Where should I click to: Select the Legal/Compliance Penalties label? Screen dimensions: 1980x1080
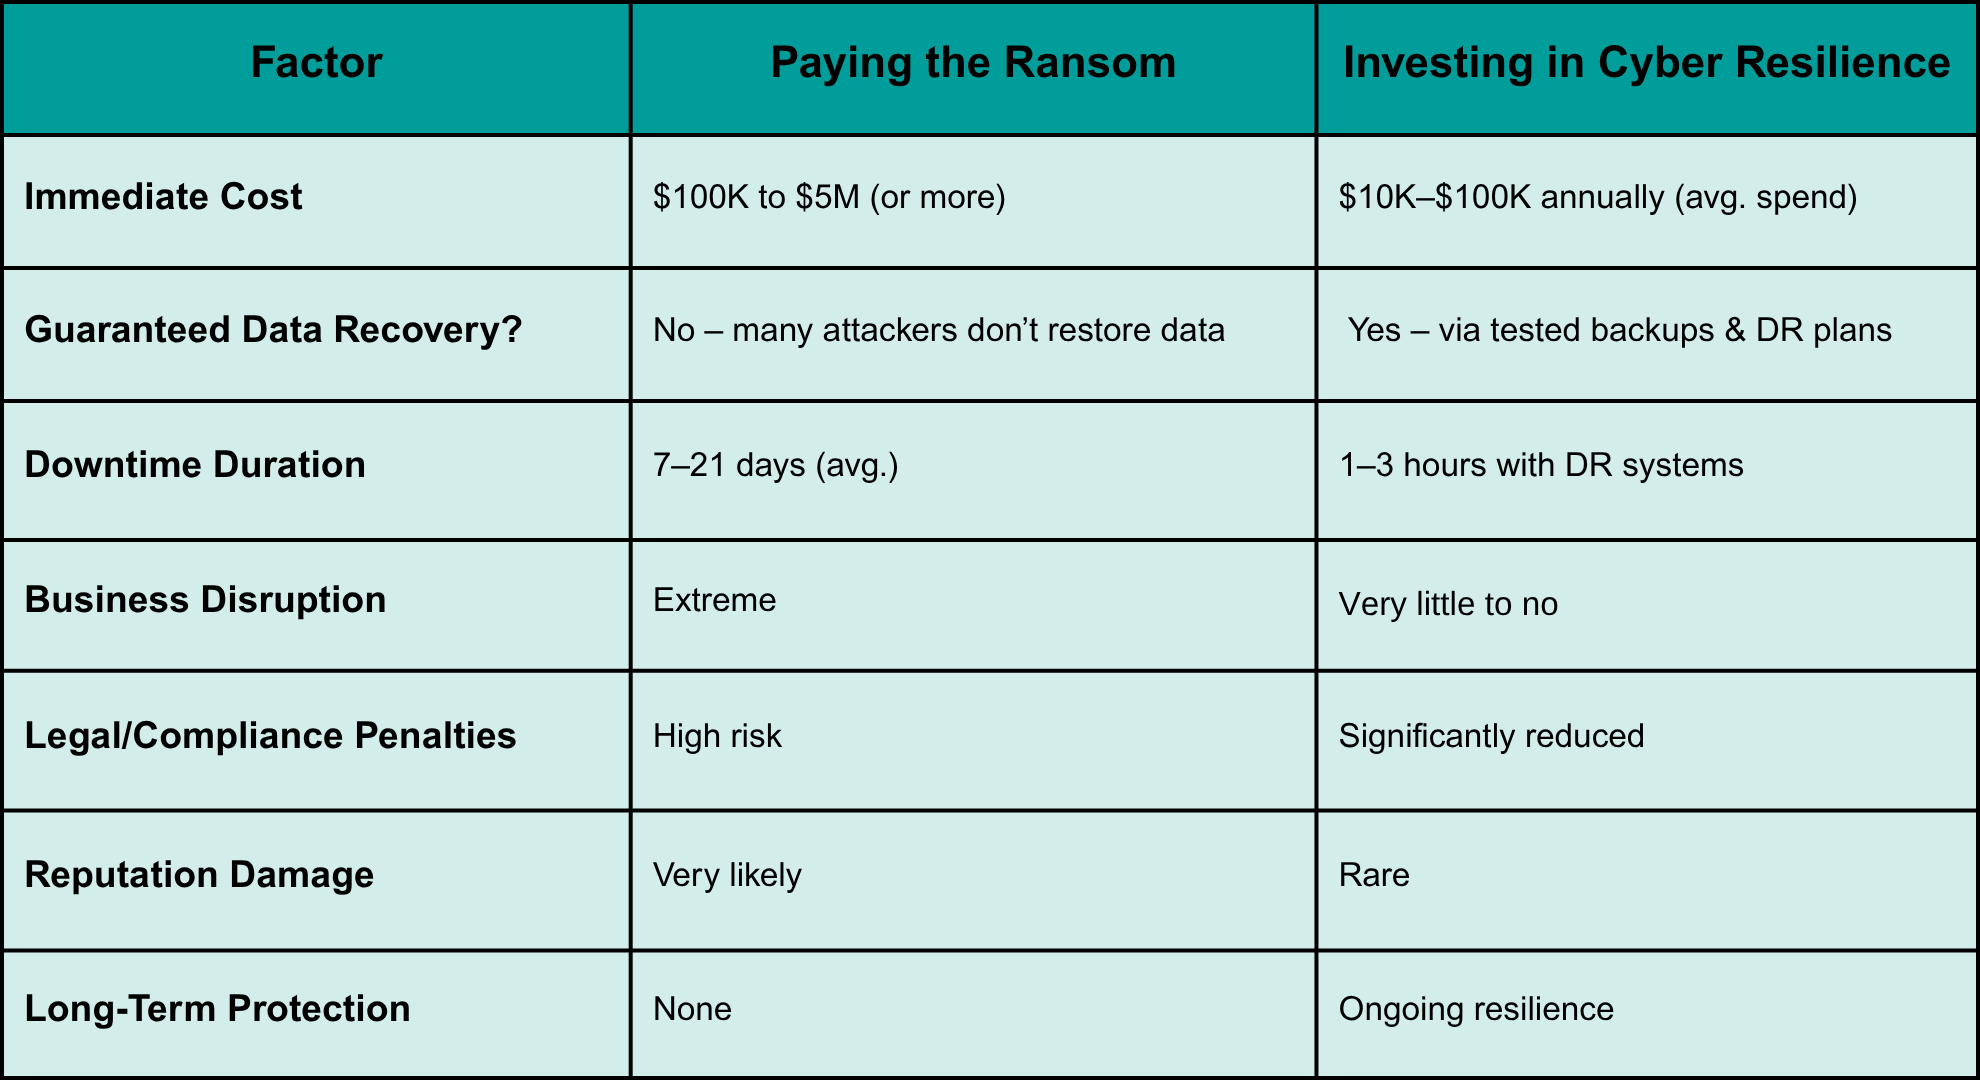click(270, 736)
